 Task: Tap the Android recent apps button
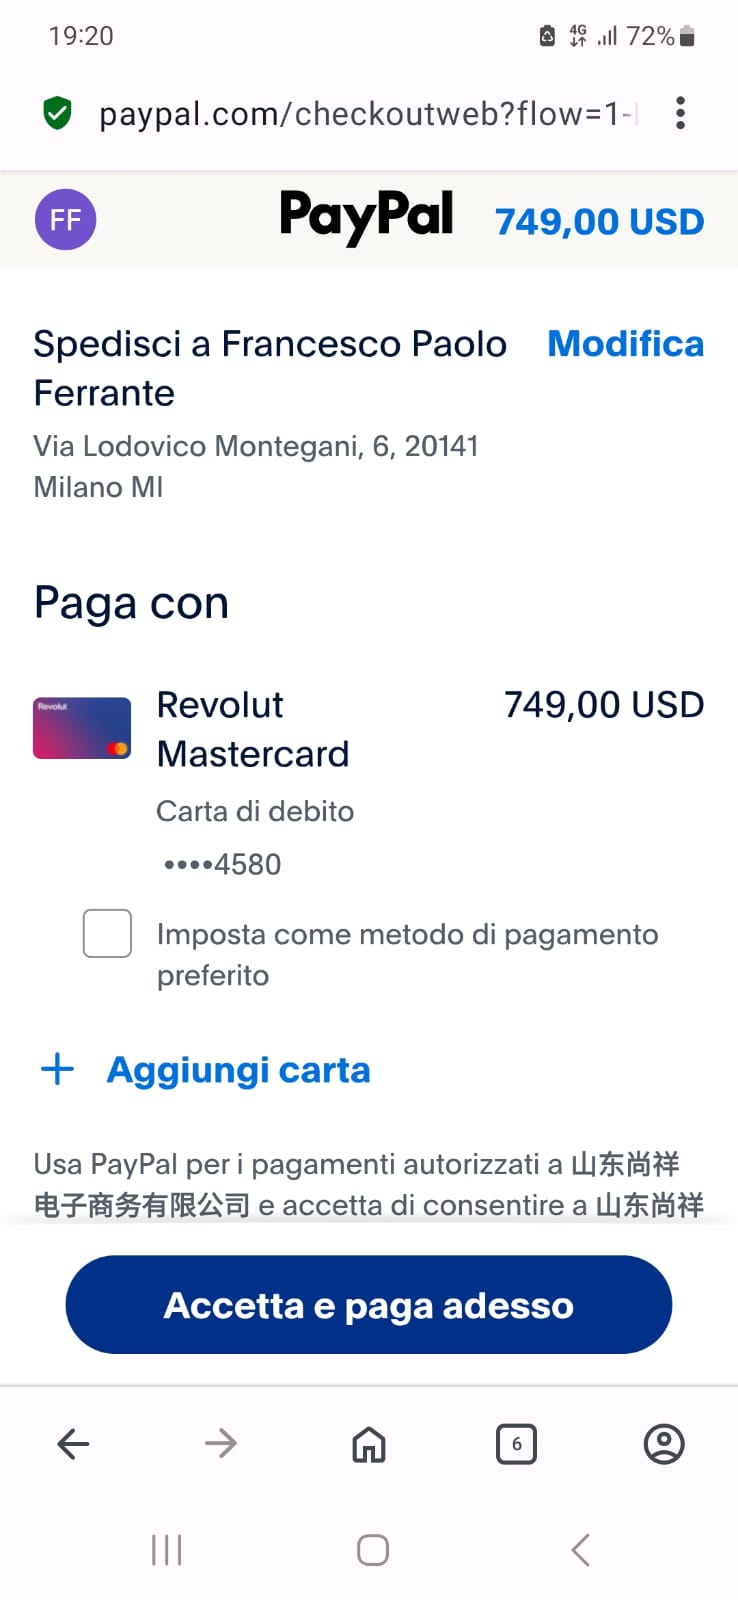click(x=166, y=1550)
